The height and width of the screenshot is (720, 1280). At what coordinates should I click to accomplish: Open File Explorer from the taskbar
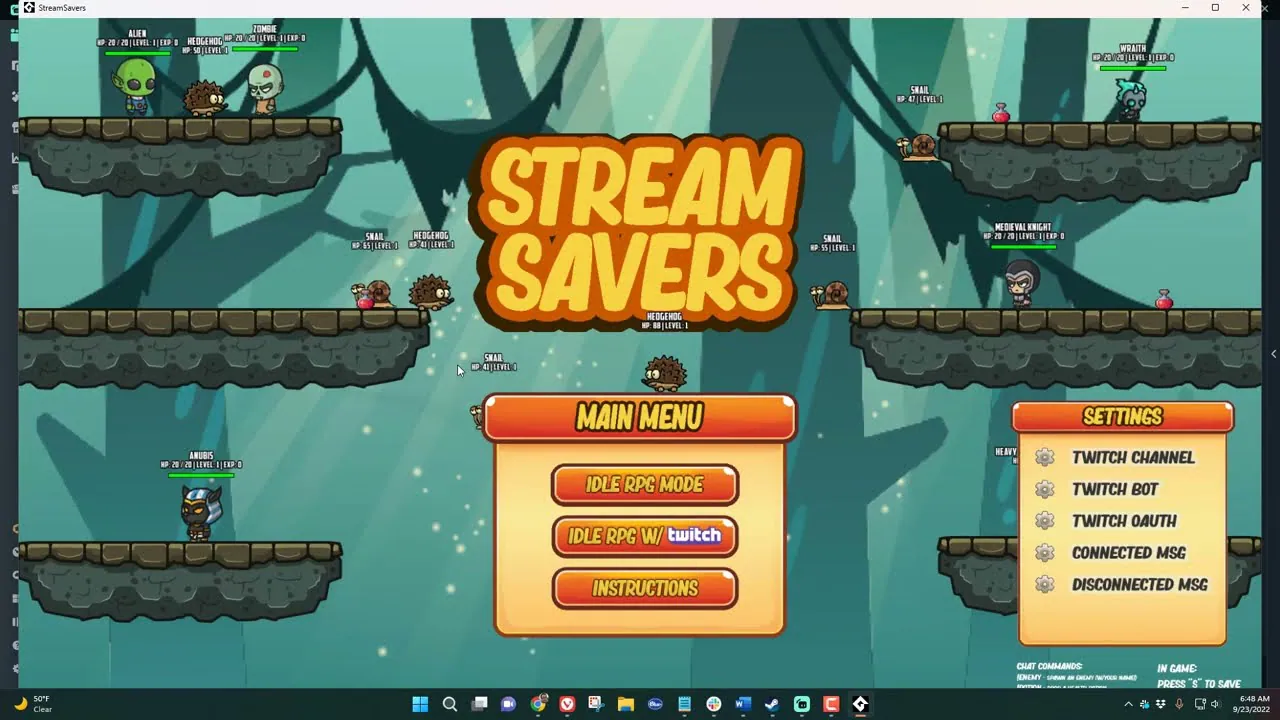pyautogui.click(x=625, y=704)
